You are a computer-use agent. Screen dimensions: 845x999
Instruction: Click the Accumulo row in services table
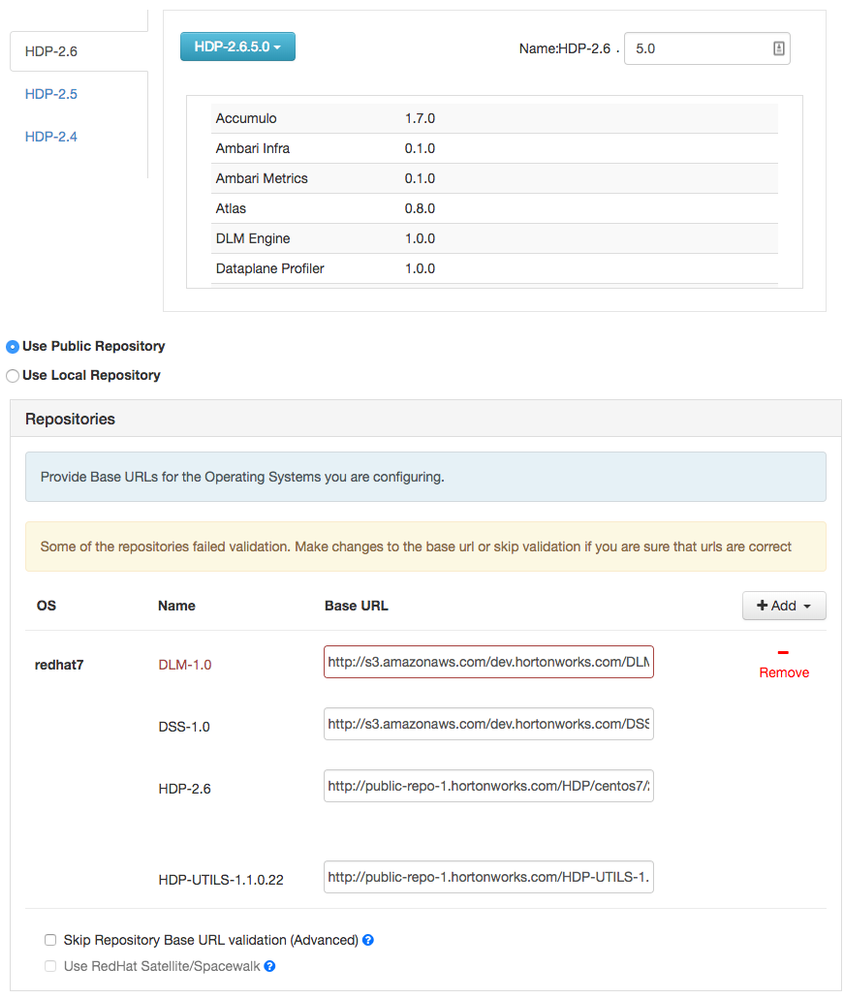(494, 118)
